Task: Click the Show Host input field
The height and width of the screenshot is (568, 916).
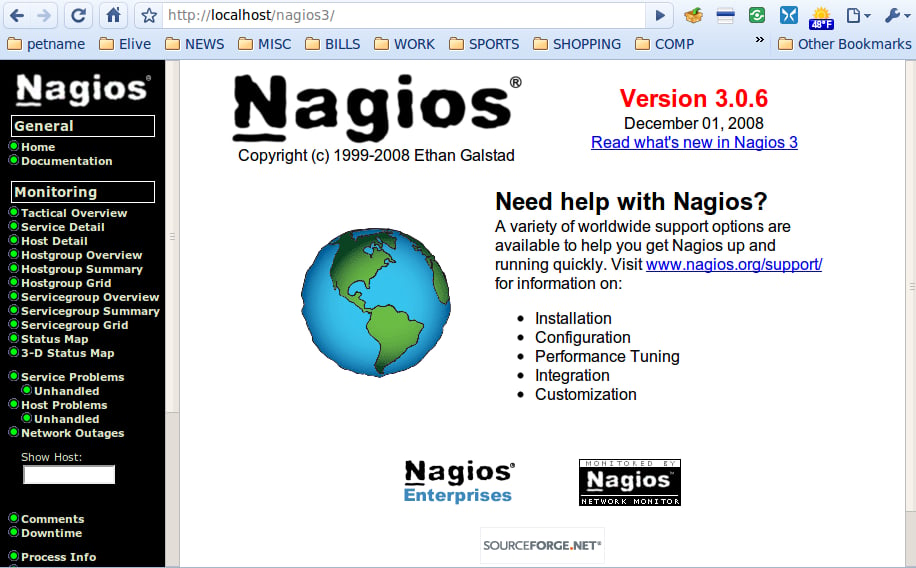Action: 69,475
